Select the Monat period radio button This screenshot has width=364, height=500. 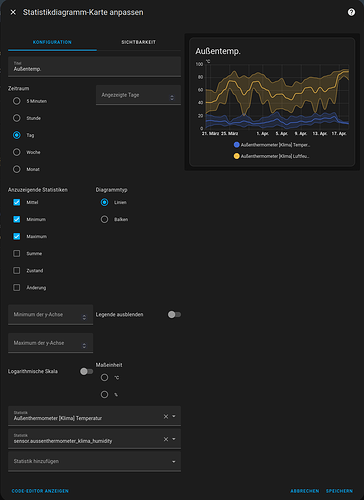[x=17, y=169]
